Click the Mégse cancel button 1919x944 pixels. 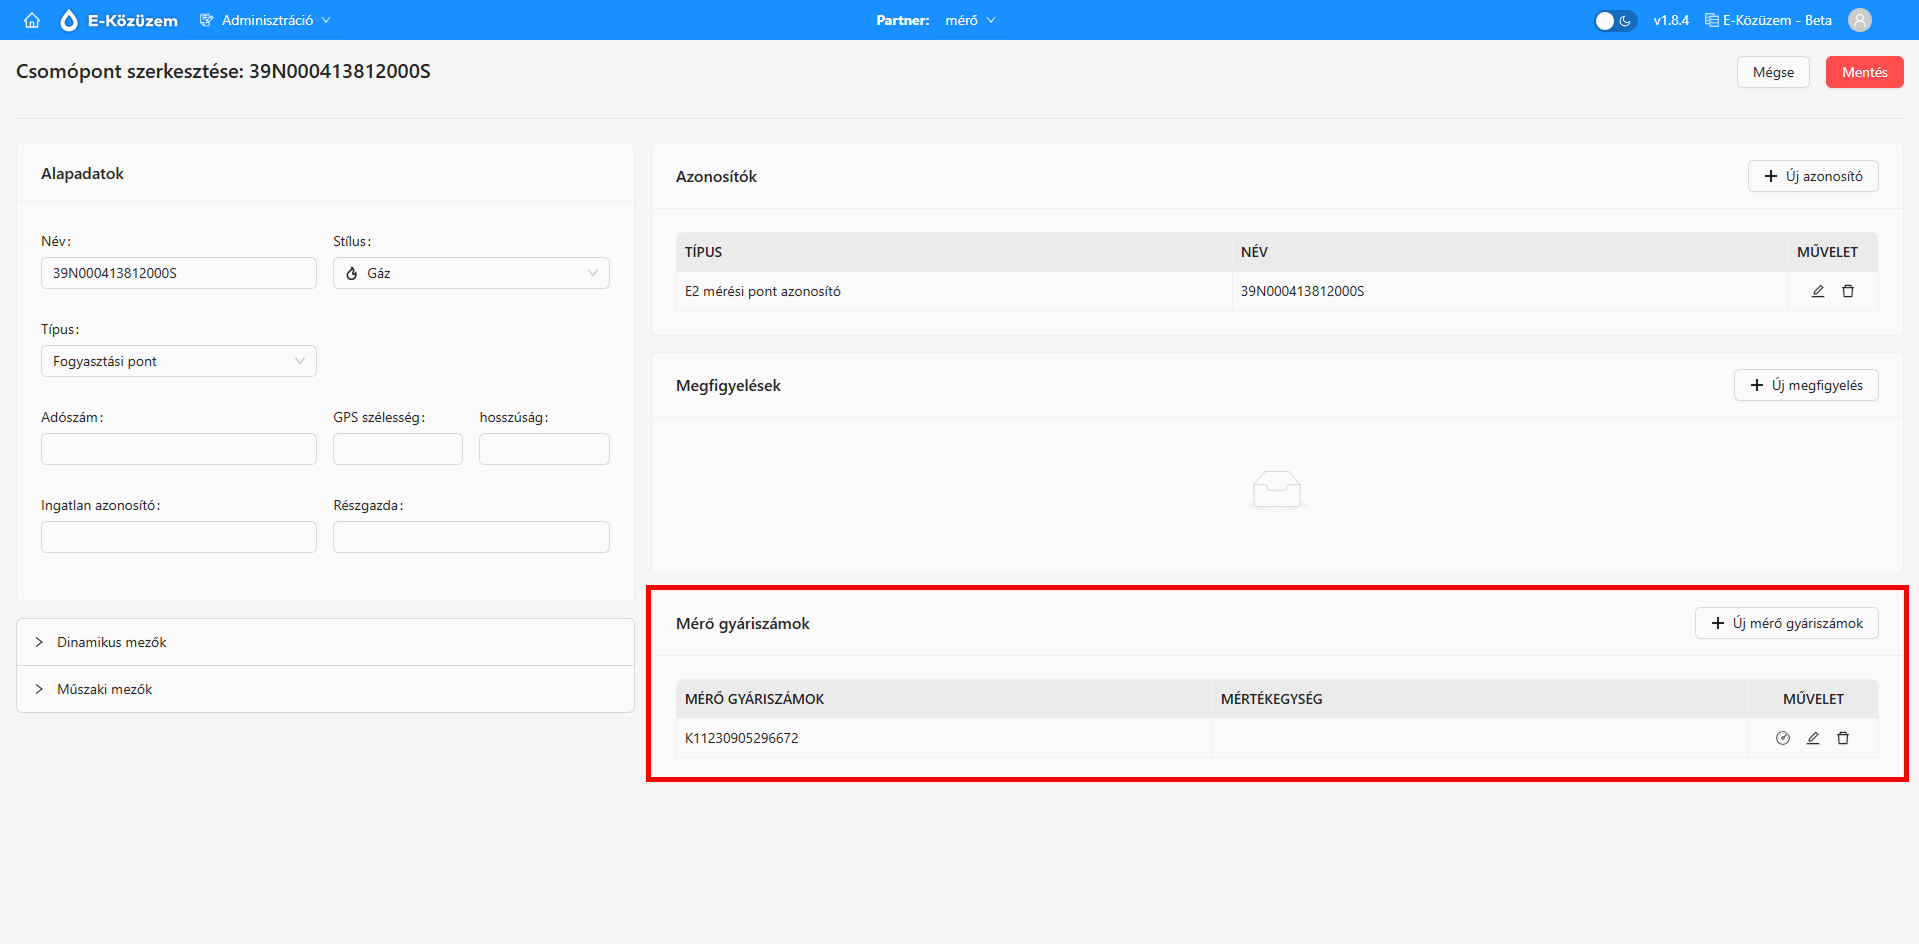coord(1773,72)
